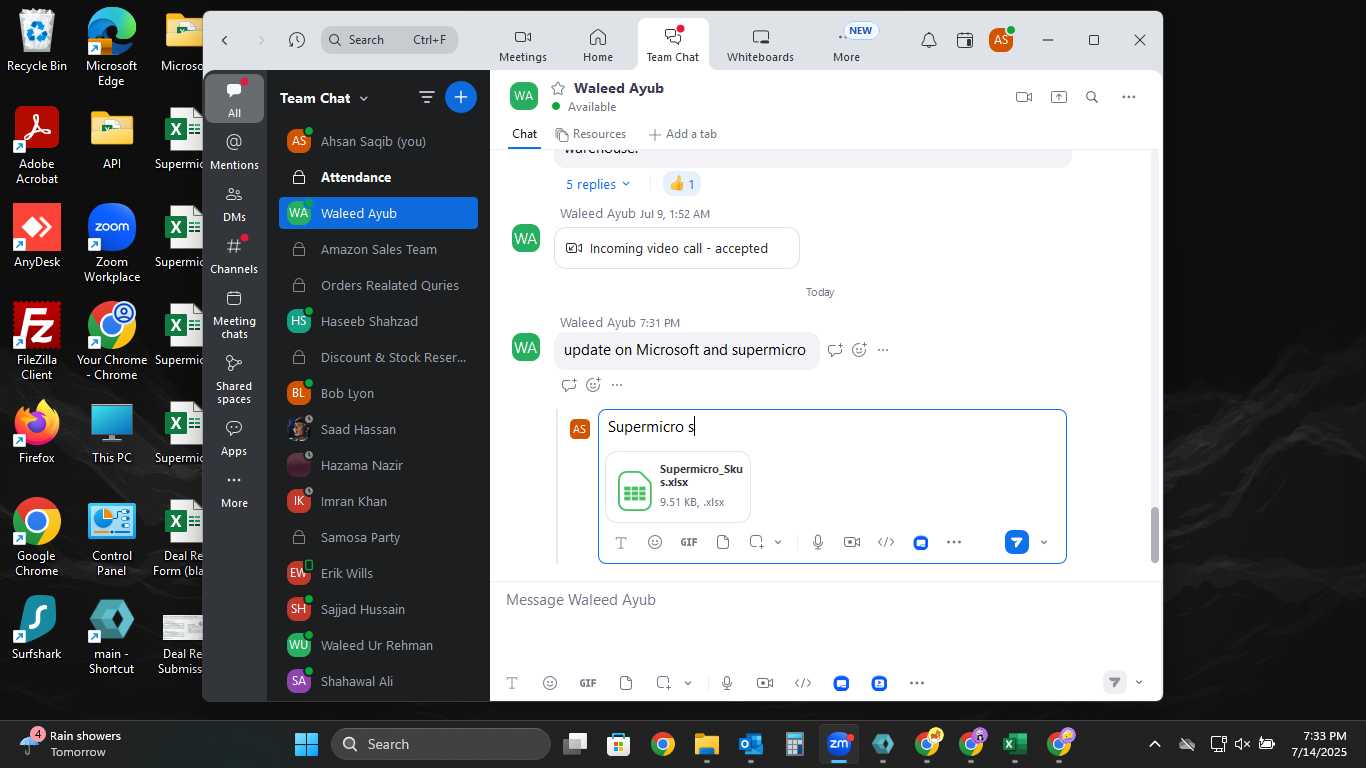Image resolution: width=1366 pixels, height=768 pixels.
Task: Search within the Waleed Ayub chat
Action: [1092, 97]
